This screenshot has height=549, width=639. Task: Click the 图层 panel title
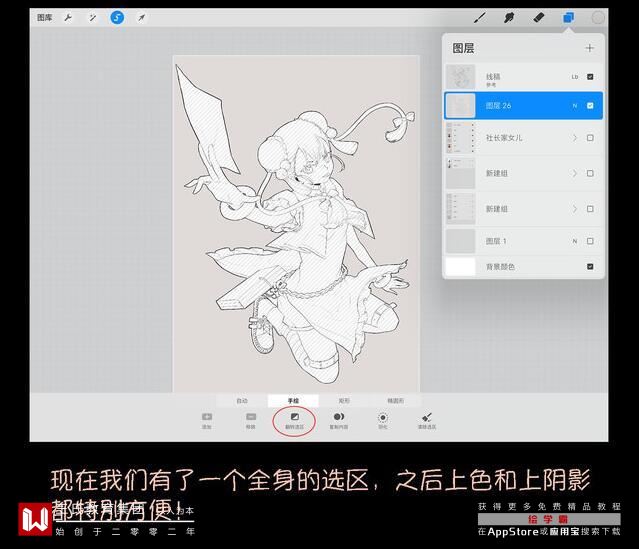[463, 48]
